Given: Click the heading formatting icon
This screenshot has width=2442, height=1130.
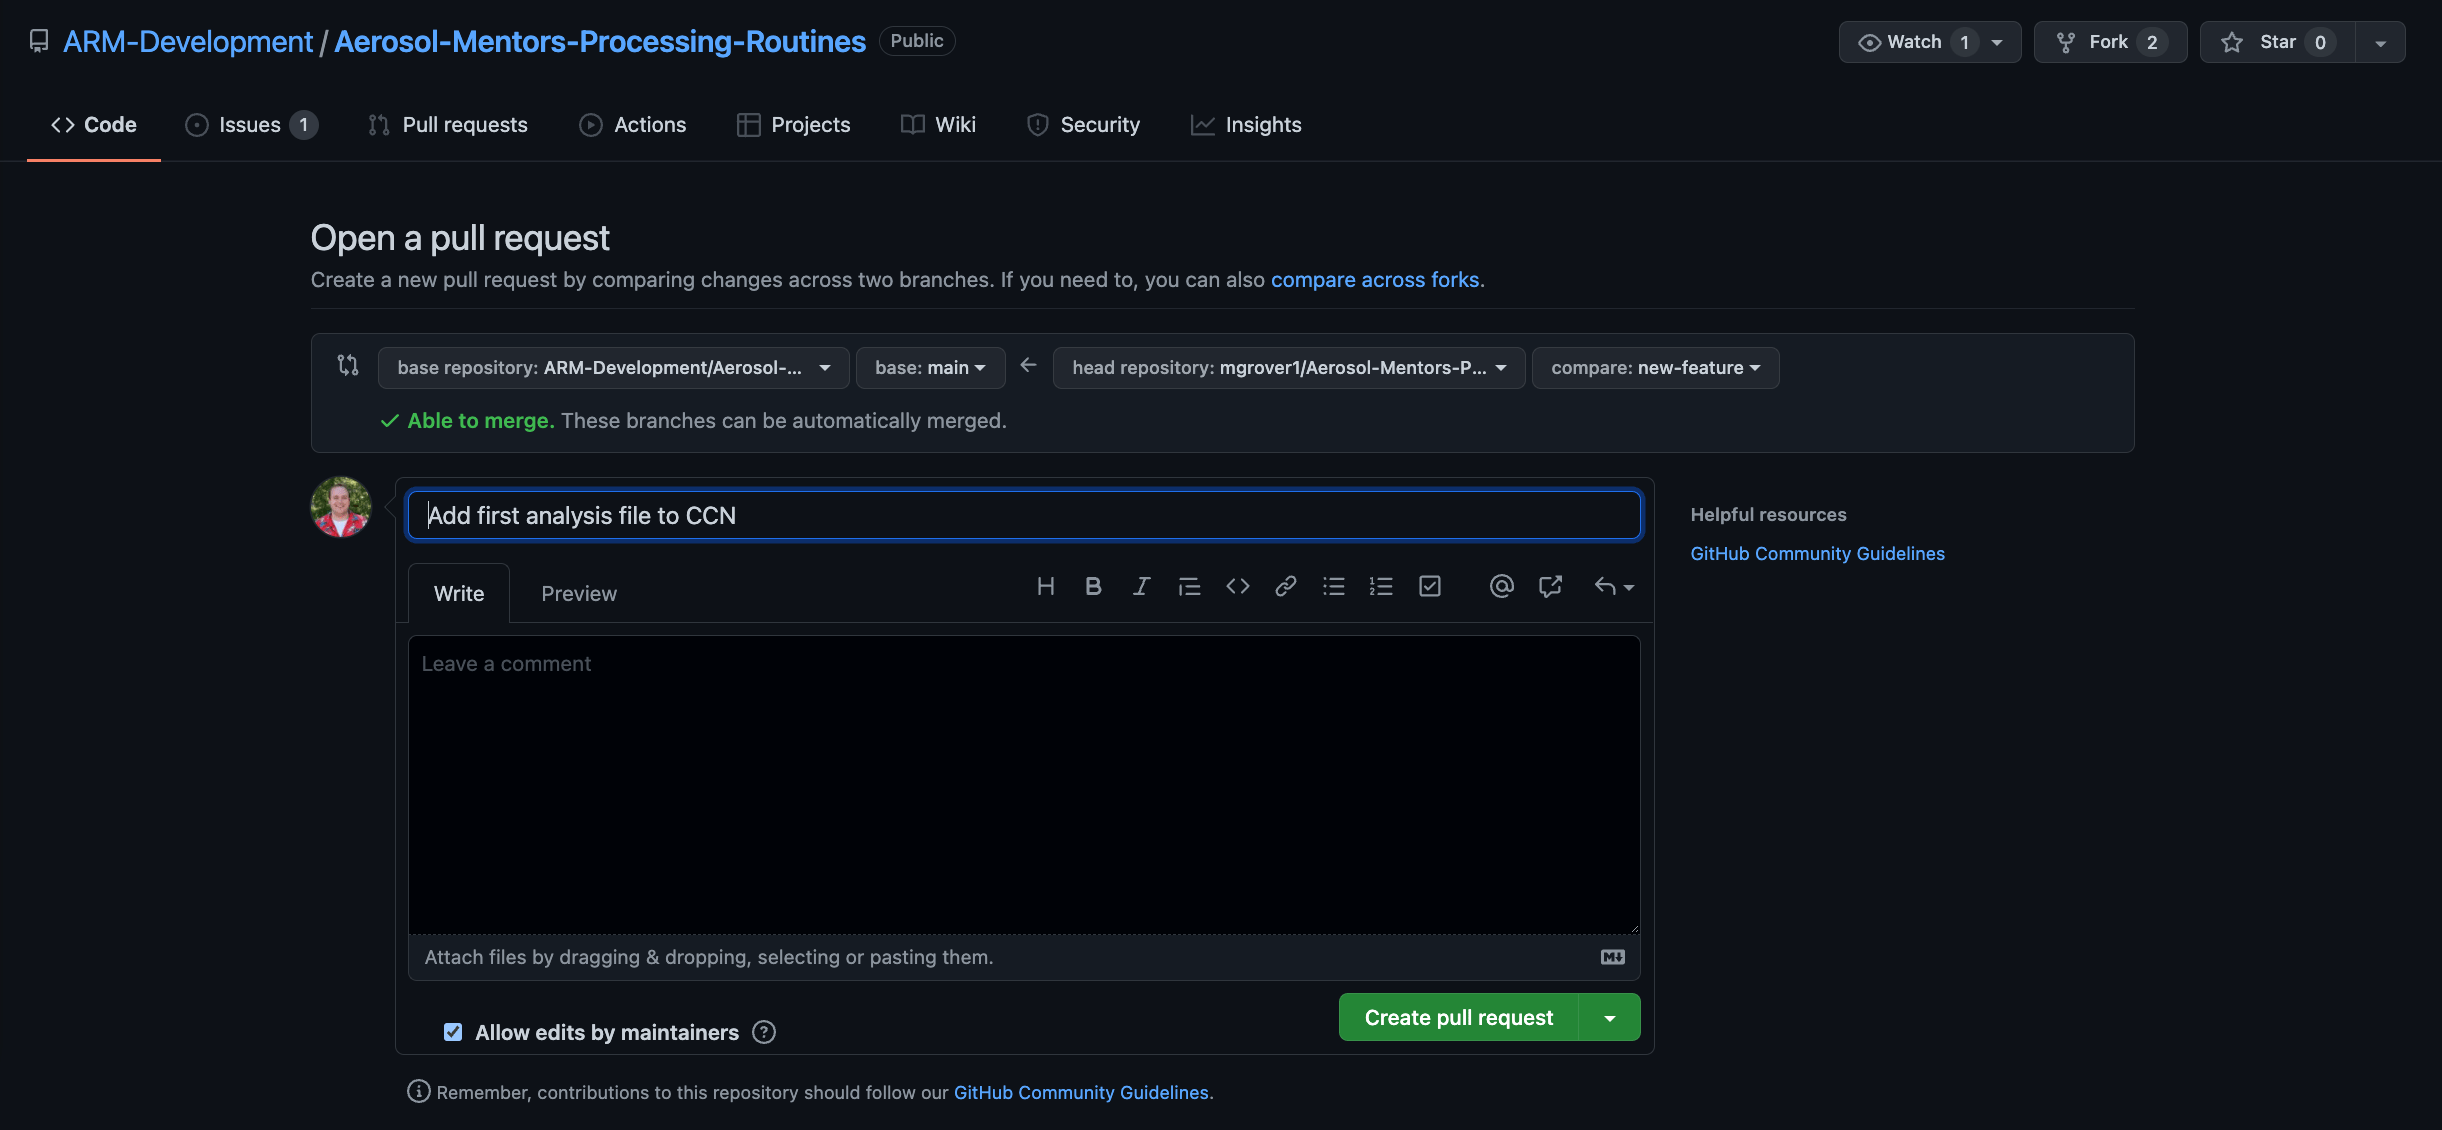Looking at the screenshot, I should 1045,587.
